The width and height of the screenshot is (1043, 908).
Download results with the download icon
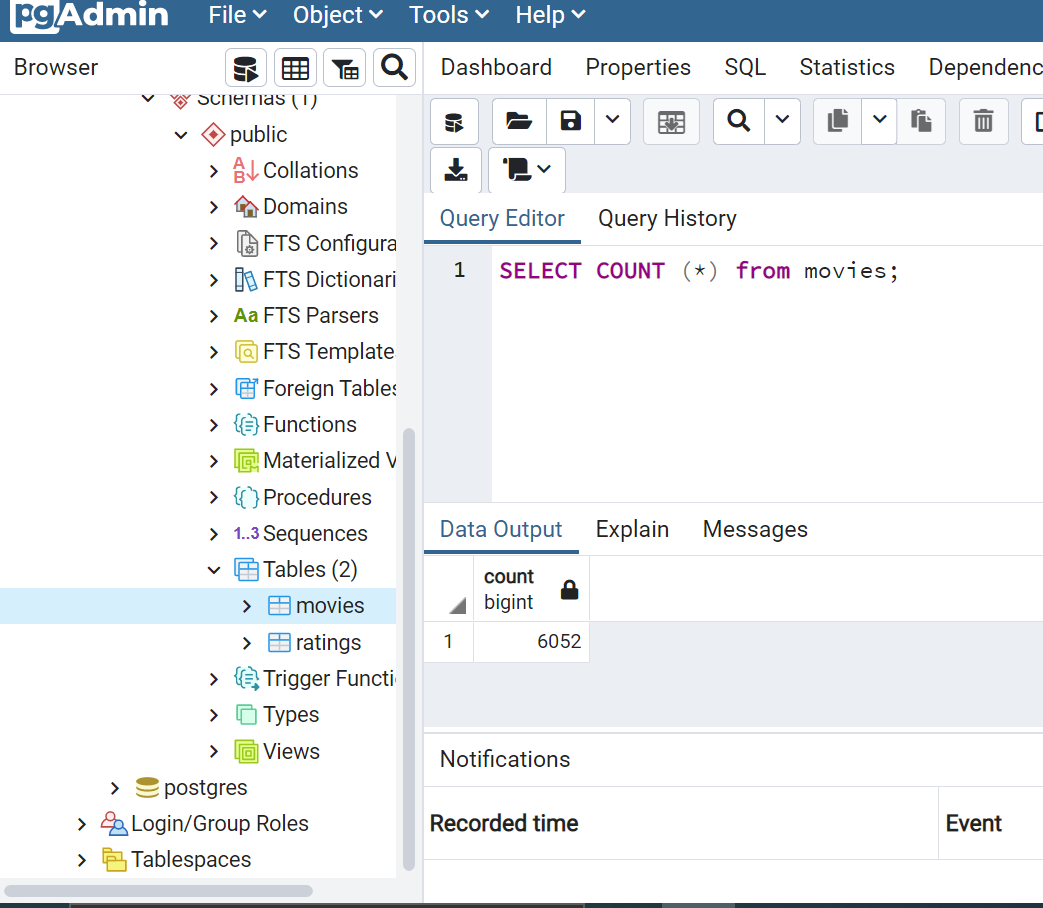[456, 170]
